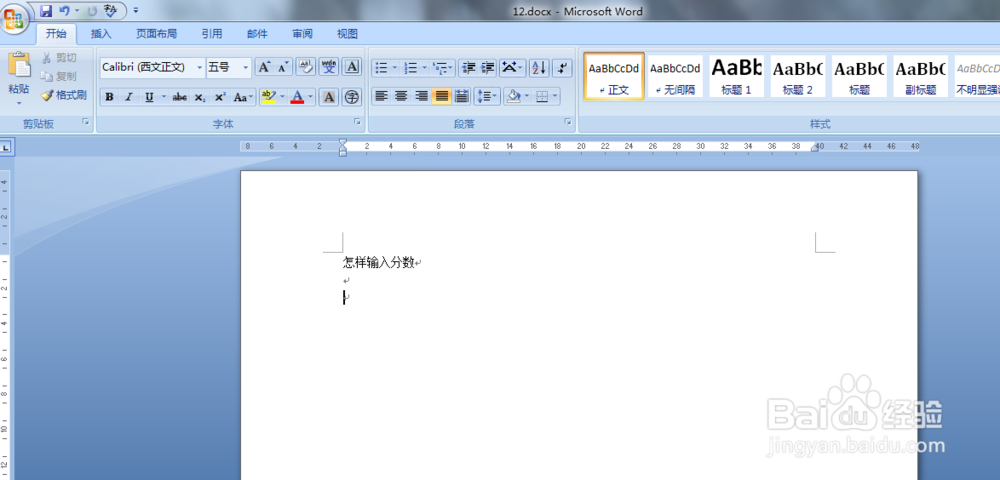Image resolution: width=1000 pixels, height=480 pixels.
Task: Show or hide paragraph marks
Action: [562, 67]
